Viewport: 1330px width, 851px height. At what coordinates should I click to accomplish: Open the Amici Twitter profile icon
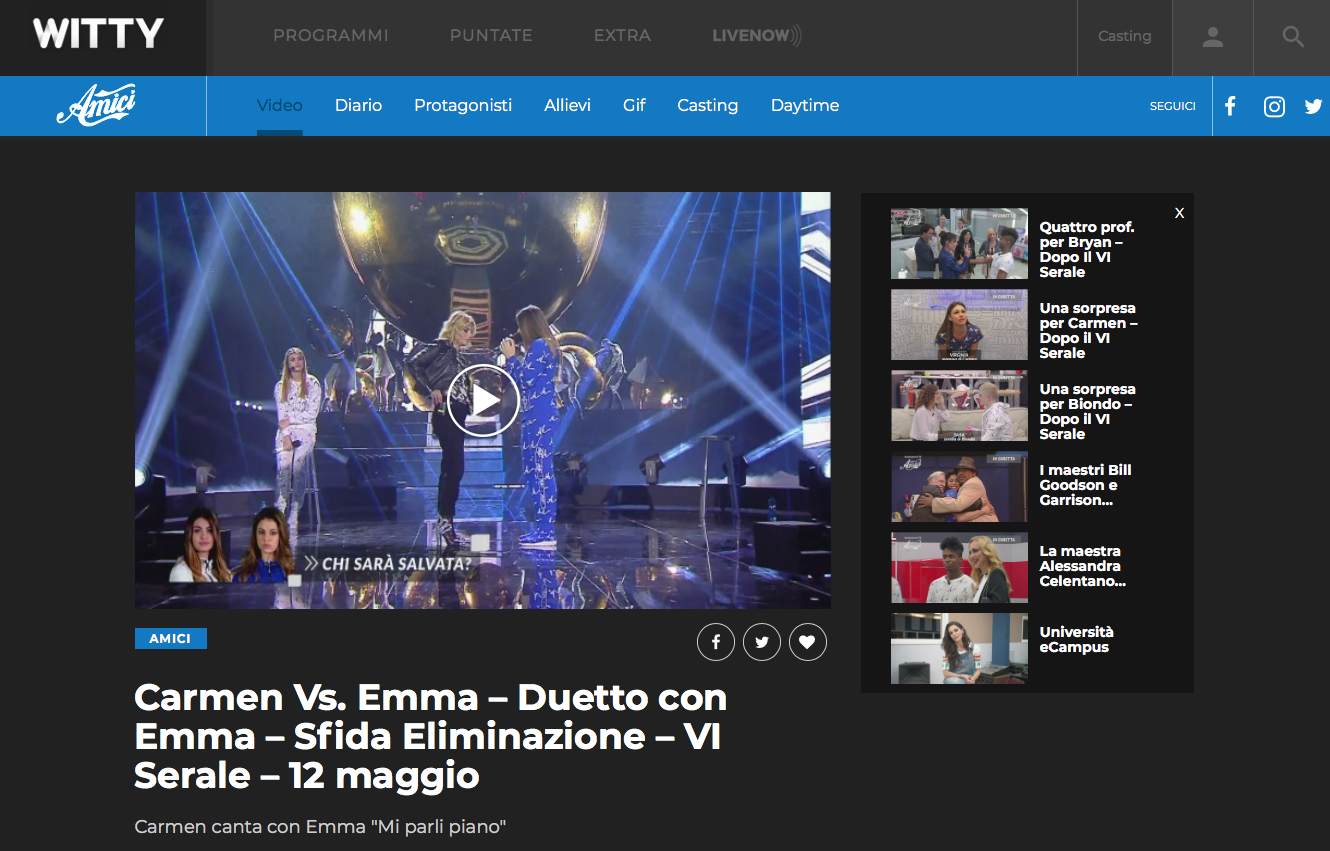point(1313,105)
